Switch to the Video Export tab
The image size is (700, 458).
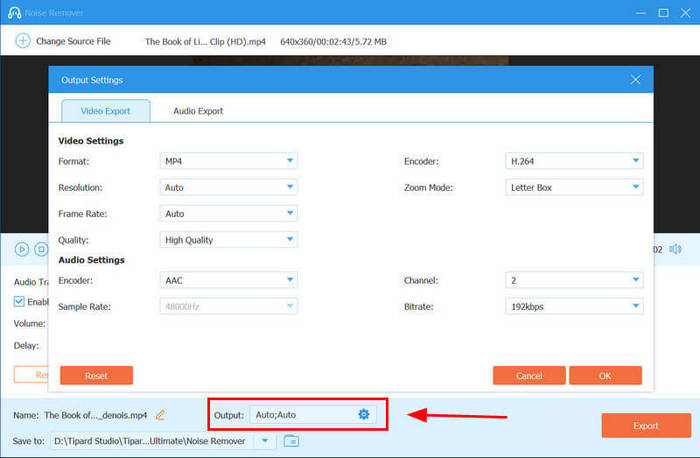[x=106, y=111]
